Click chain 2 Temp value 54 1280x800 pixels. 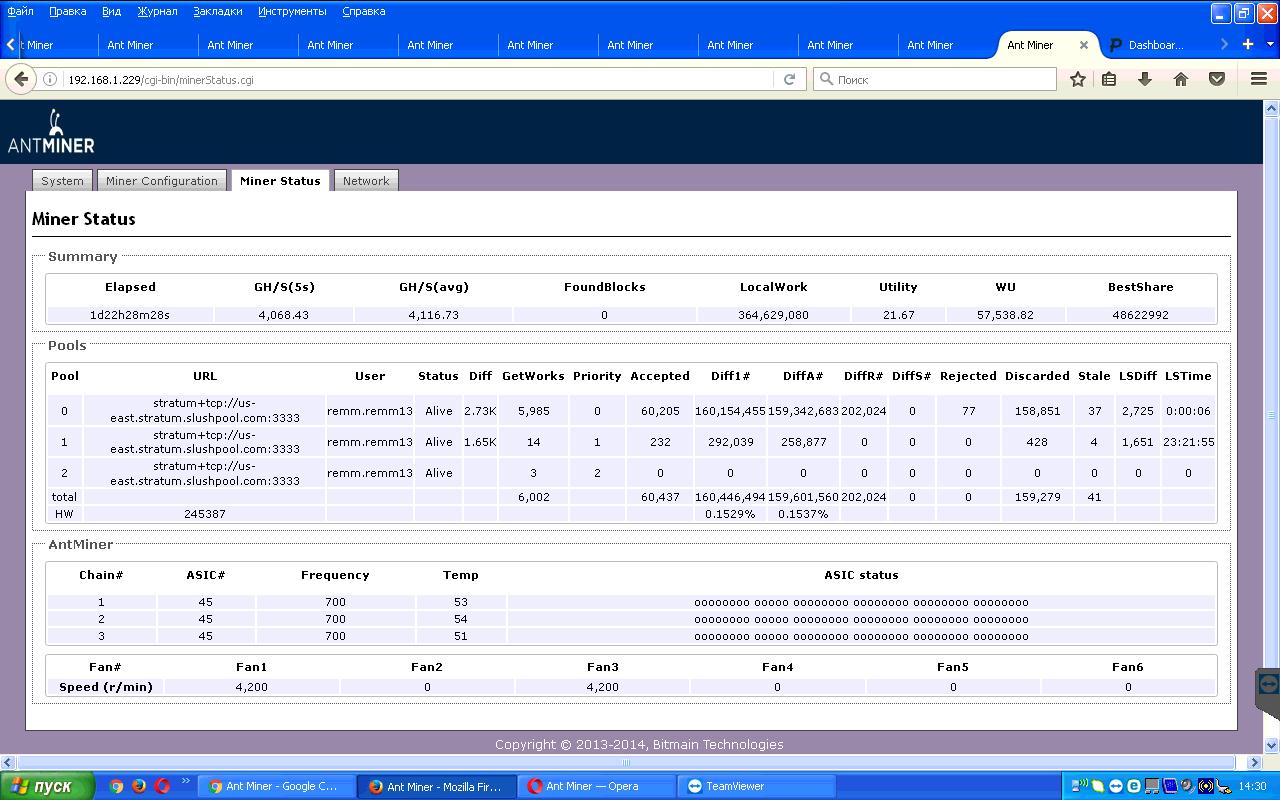pos(461,619)
